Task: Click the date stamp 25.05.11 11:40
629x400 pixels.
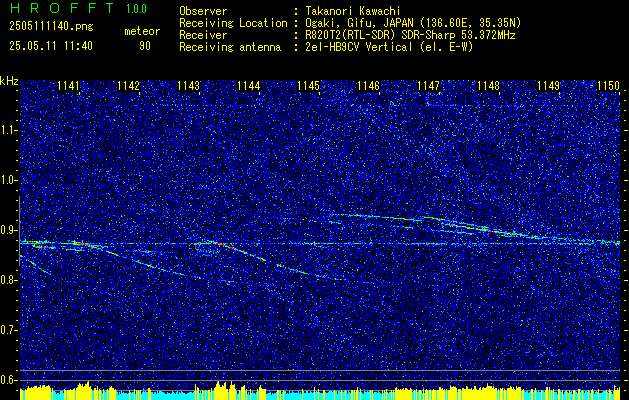Action: point(51,46)
